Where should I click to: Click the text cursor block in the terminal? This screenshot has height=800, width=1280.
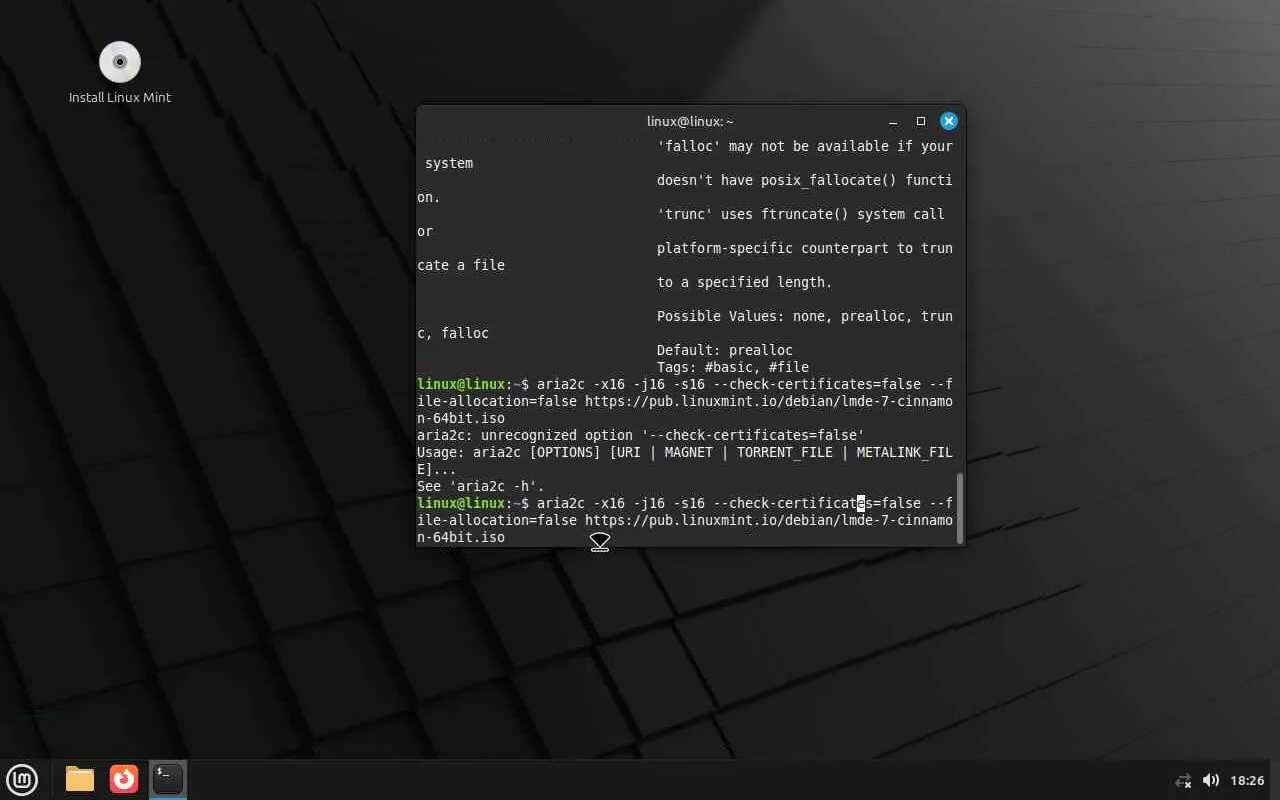[861, 503]
